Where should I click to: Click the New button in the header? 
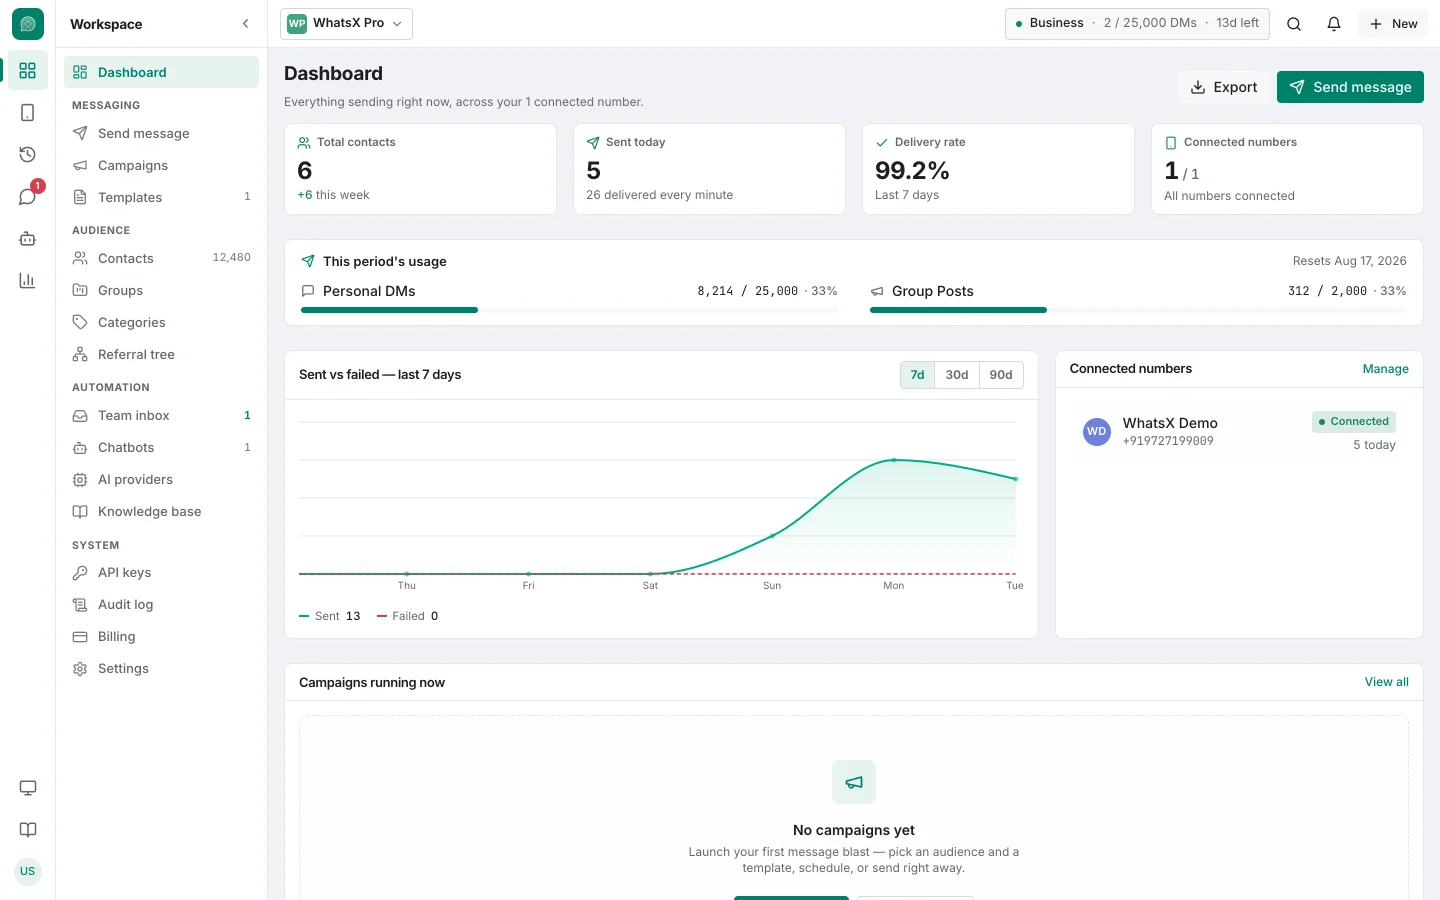[x=1393, y=24]
